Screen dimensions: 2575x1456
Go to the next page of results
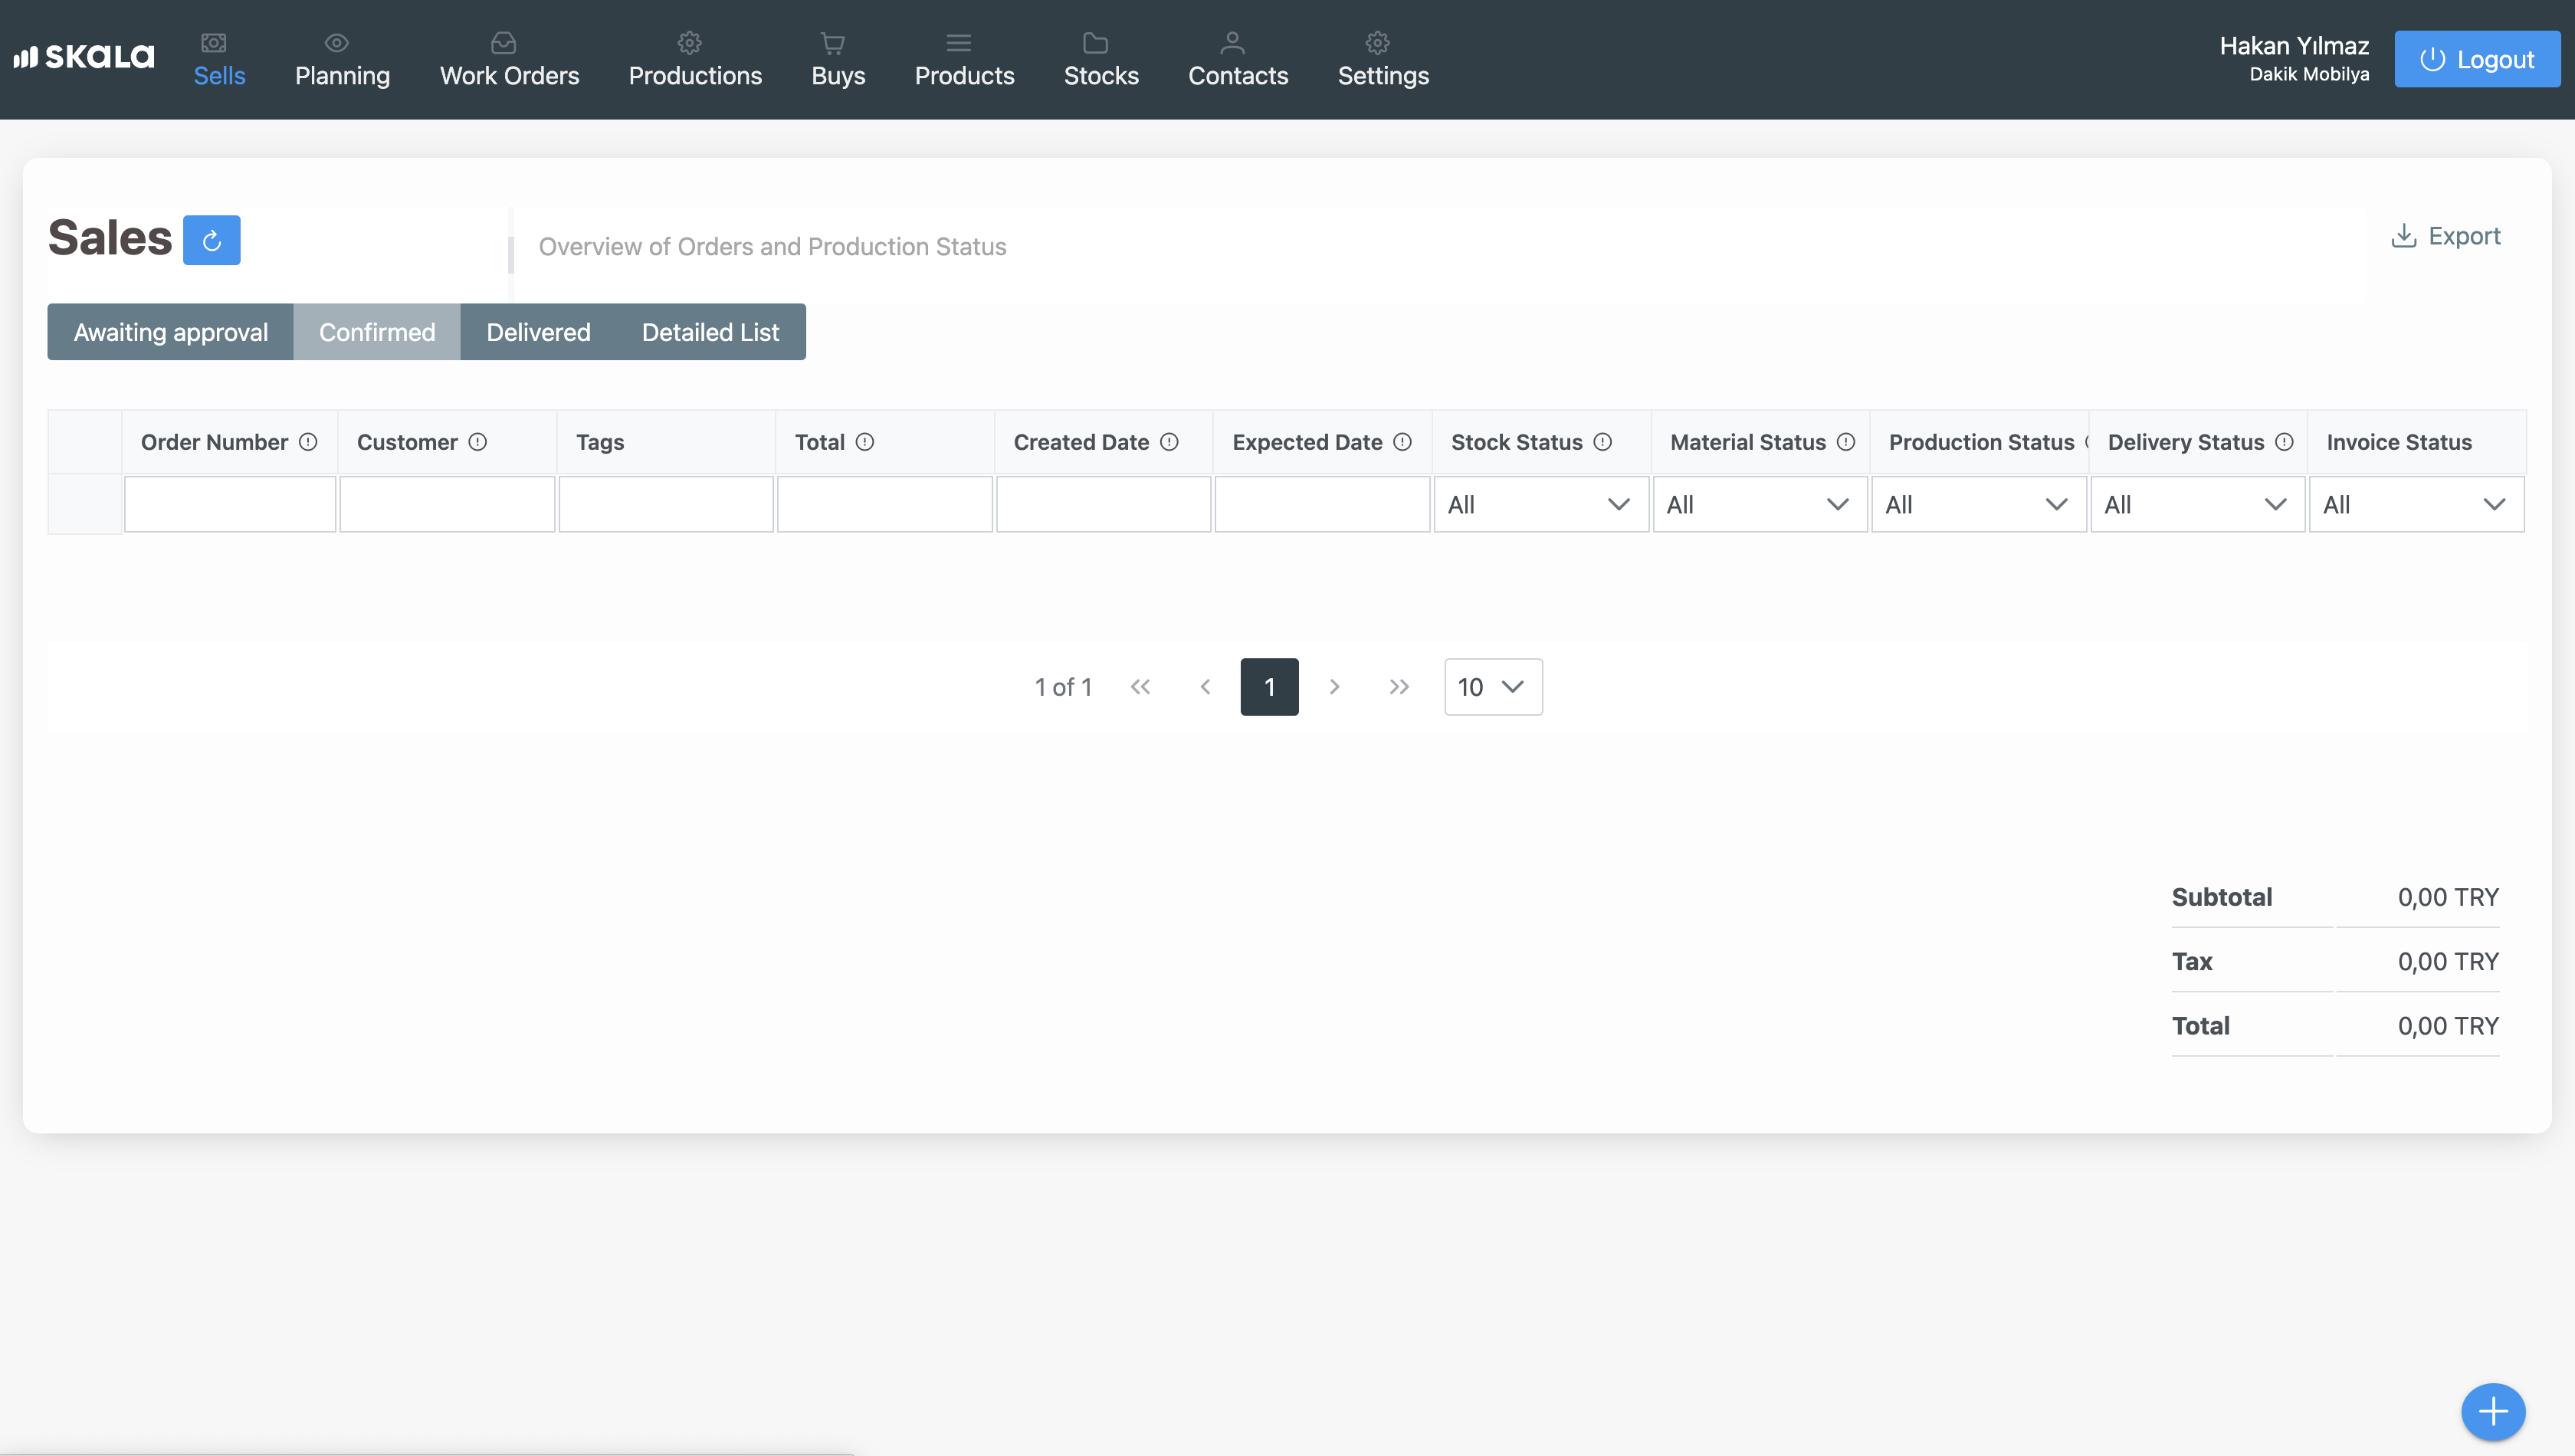coord(1334,687)
